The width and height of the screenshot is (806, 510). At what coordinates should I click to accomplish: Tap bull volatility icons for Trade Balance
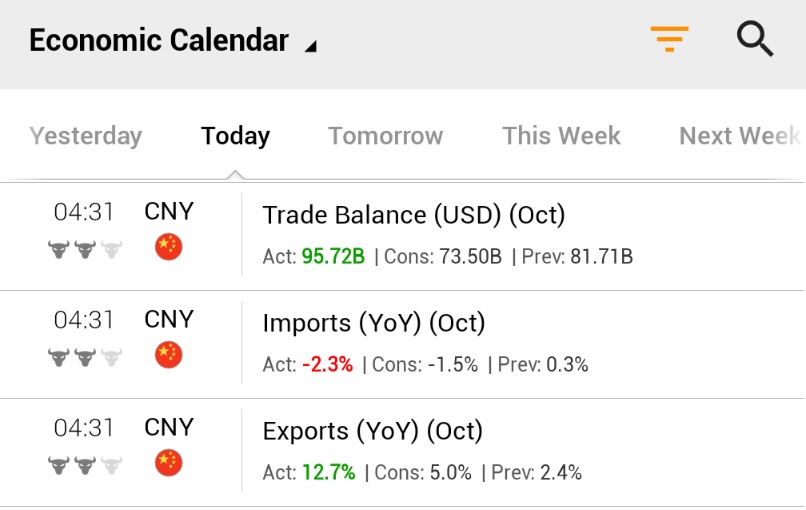click(x=85, y=249)
